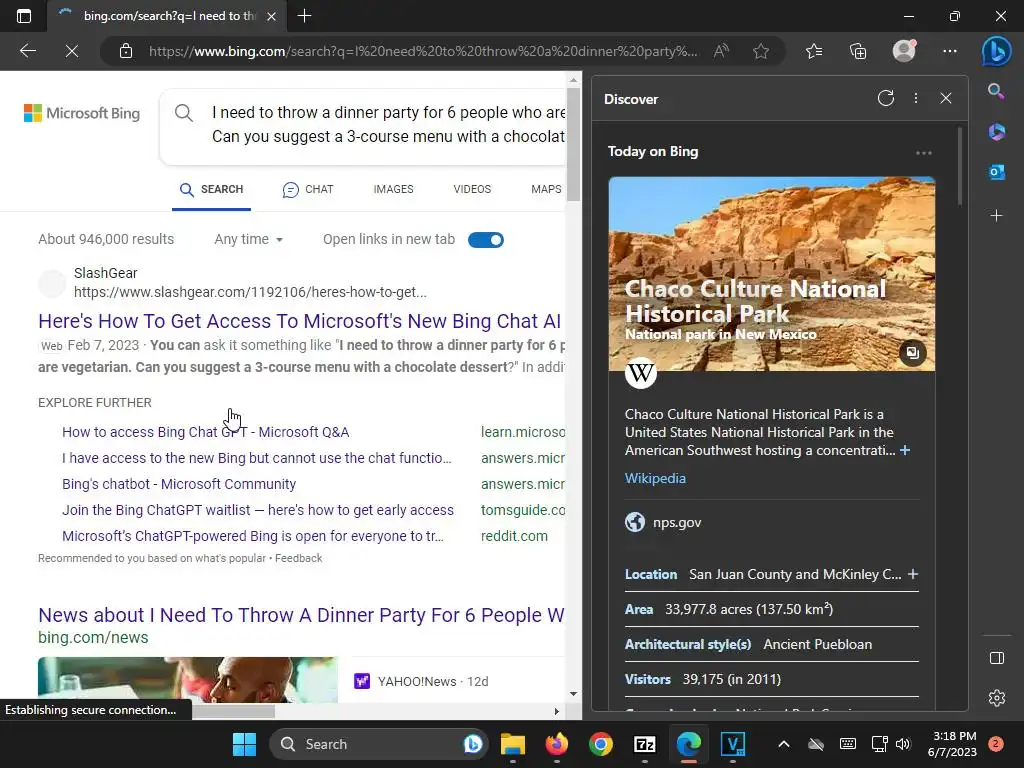
Task: Open the Windows Start menu
Action: [x=244, y=744]
